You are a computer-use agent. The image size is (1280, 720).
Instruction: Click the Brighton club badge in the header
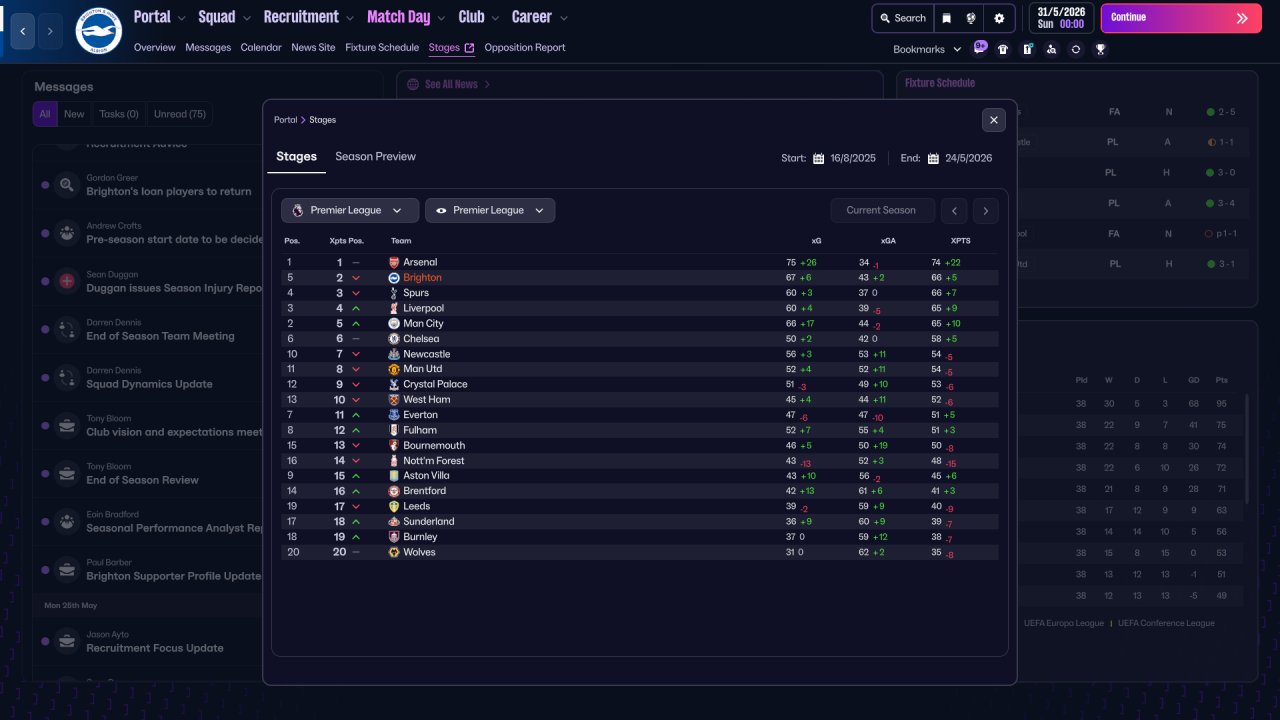98,31
